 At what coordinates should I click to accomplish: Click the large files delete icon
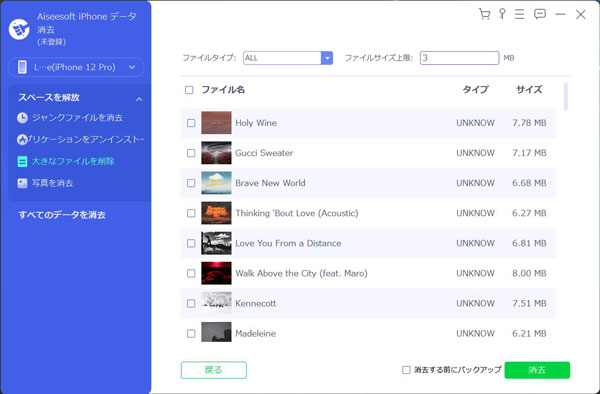click(22, 161)
